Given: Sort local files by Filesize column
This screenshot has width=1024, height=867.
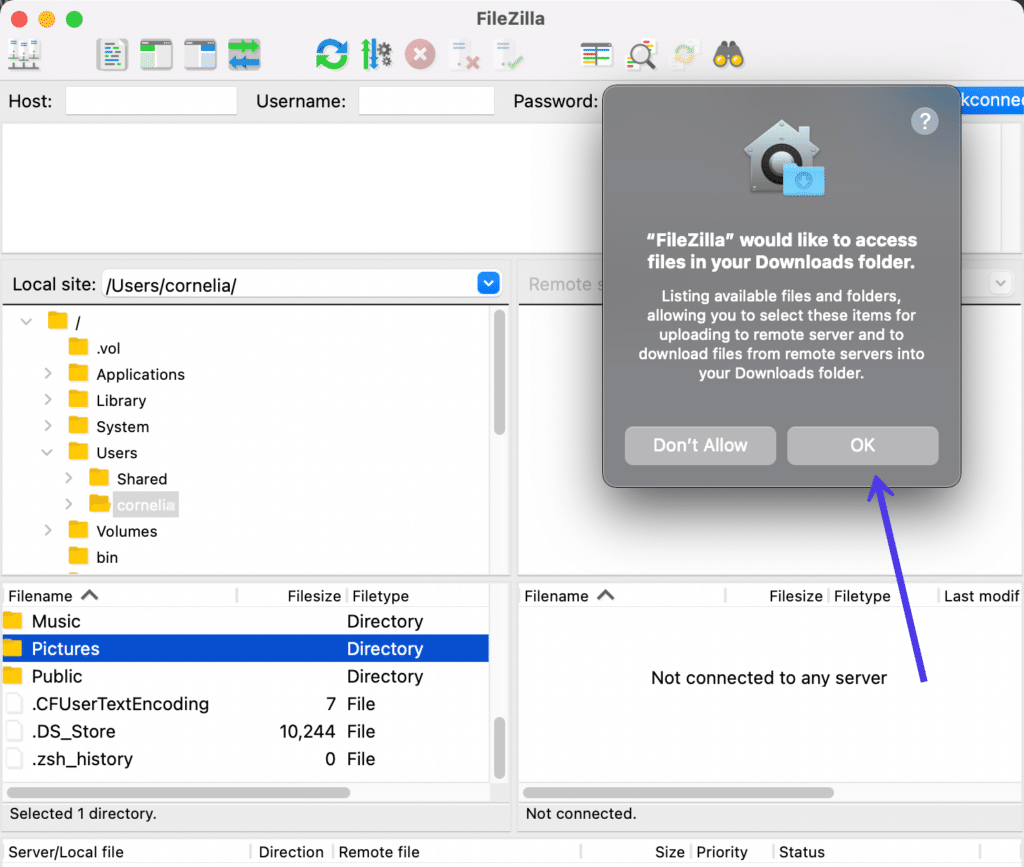Looking at the screenshot, I should point(314,595).
